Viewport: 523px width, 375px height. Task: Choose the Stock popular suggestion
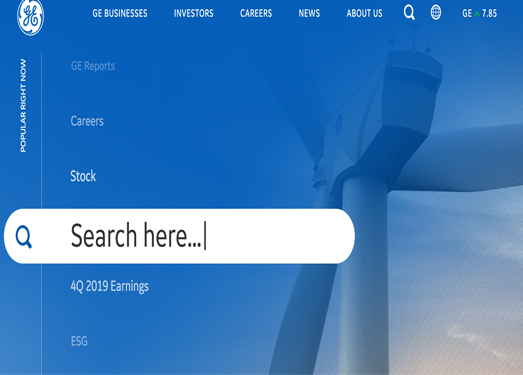click(83, 176)
